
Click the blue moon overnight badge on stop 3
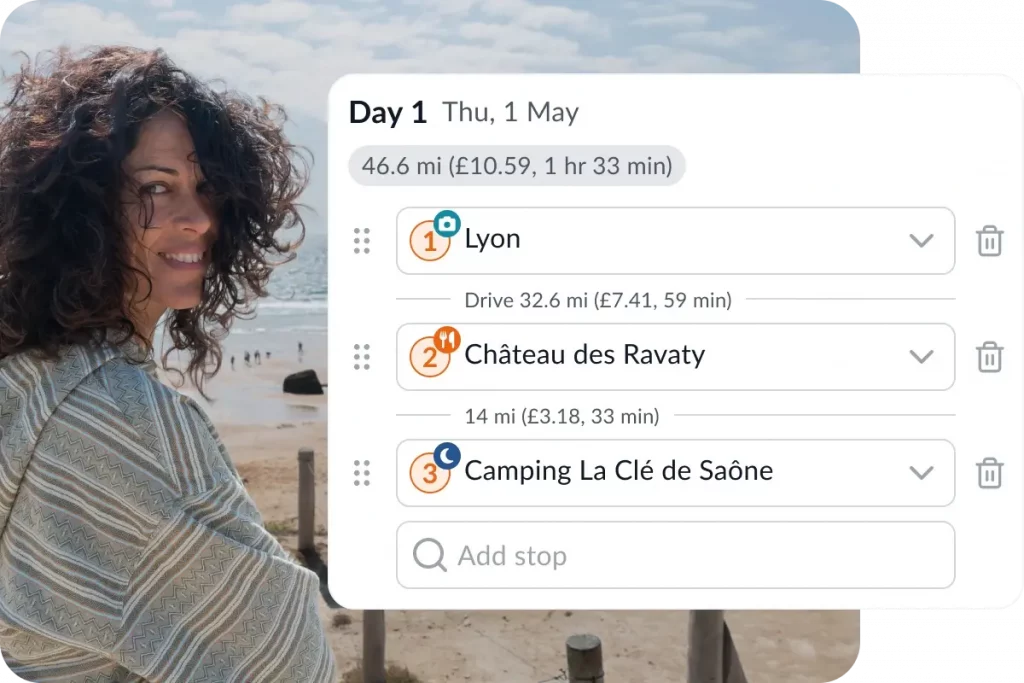click(x=447, y=456)
